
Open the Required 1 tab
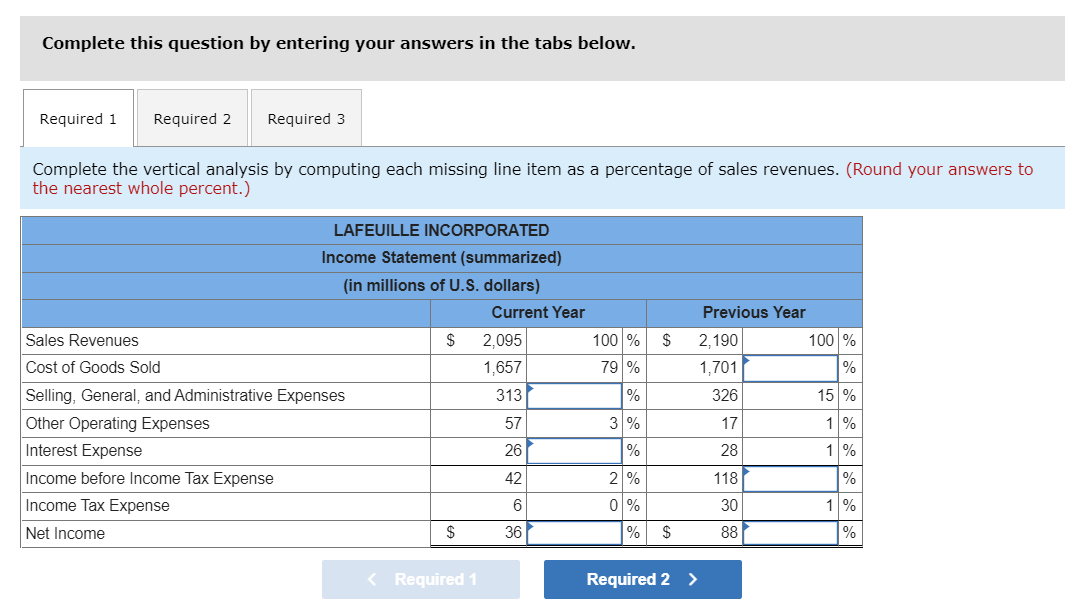(79, 118)
